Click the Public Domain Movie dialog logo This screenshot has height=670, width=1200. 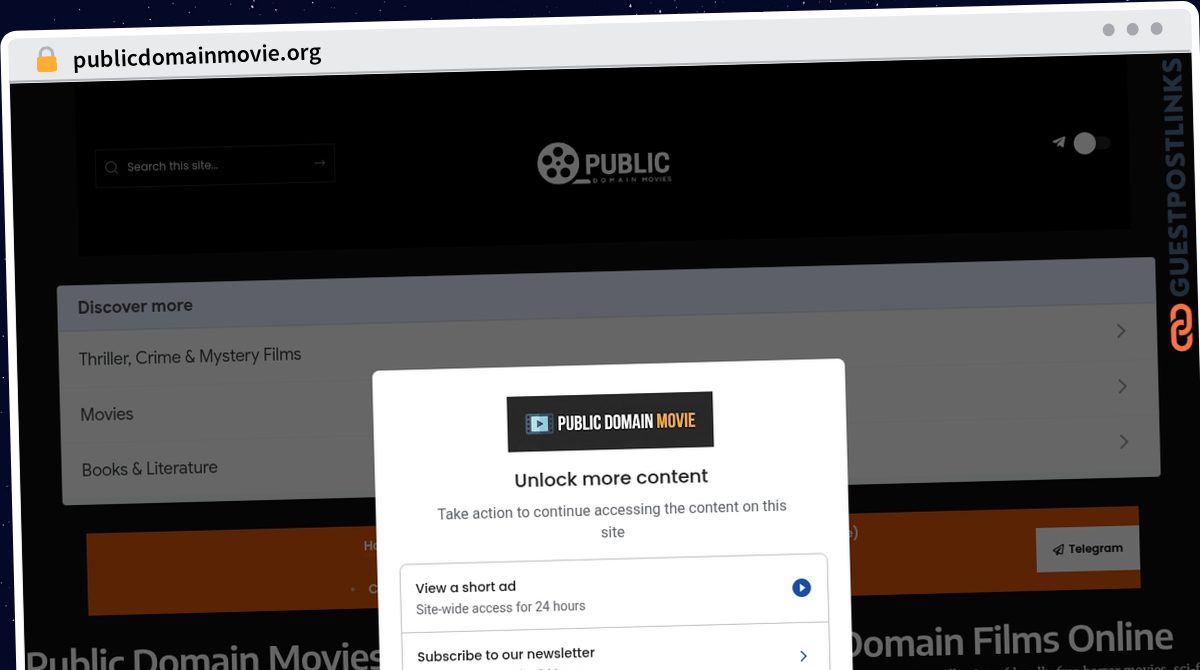tap(610, 421)
